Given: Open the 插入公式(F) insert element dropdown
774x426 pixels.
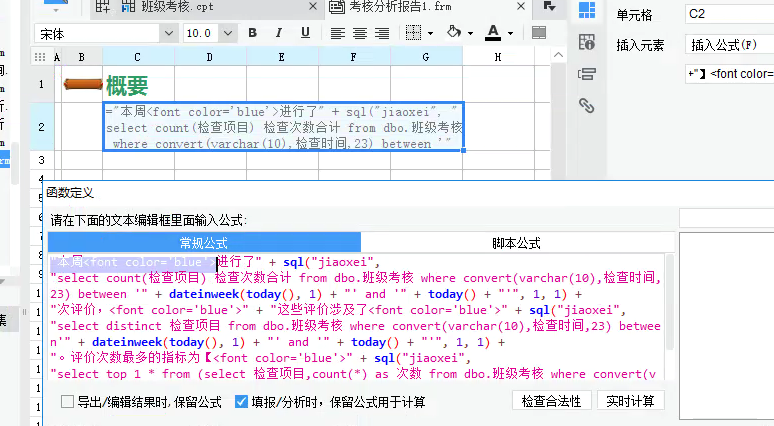Looking at the screenshot, I should (730, 45).
